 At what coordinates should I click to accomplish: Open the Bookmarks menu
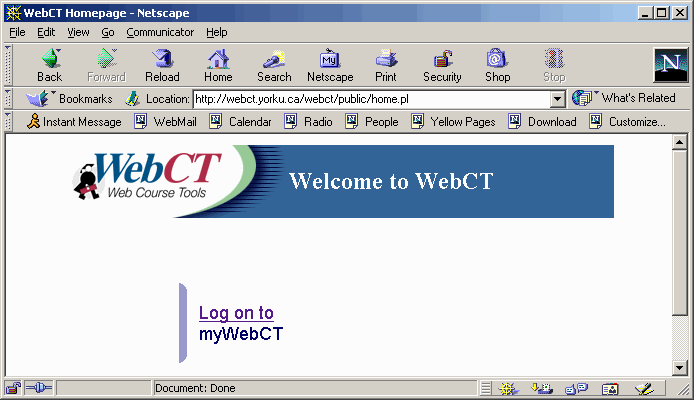point(69,98)
